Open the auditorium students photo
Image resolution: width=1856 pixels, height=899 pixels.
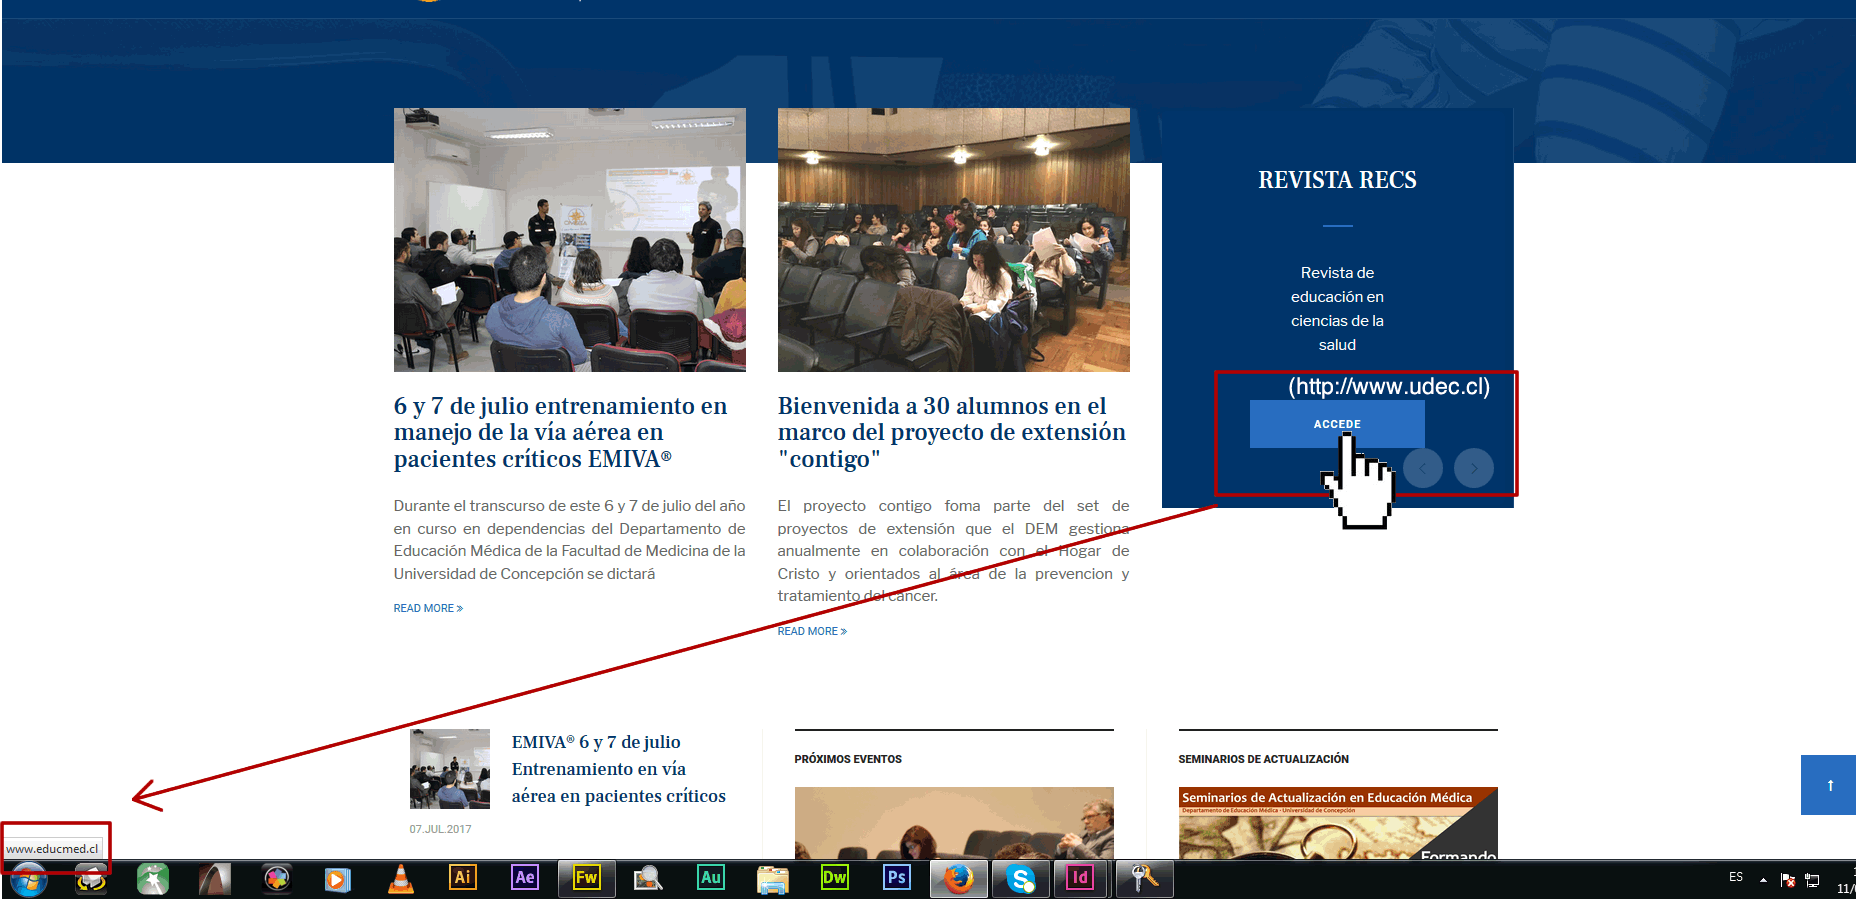pyautogui.click(x=954, y=240)
